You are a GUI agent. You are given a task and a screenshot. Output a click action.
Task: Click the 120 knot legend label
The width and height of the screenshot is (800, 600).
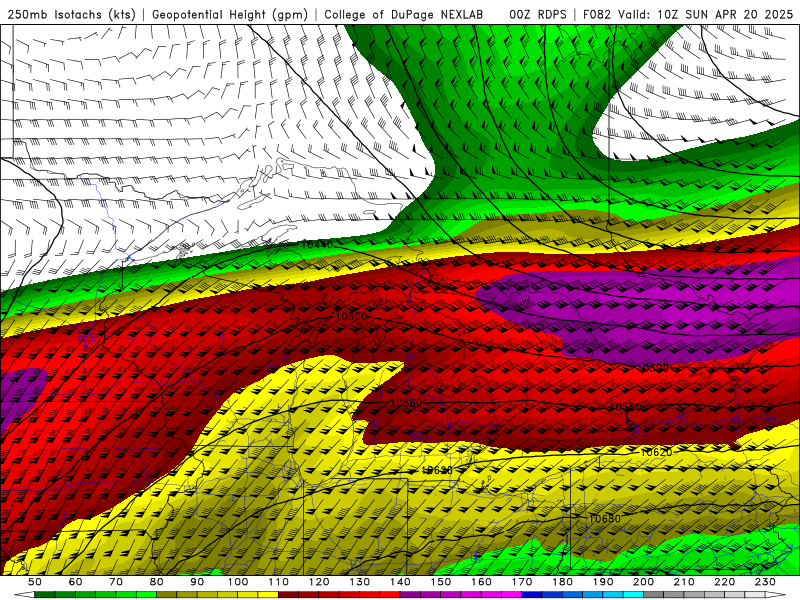tap(319, 582)
